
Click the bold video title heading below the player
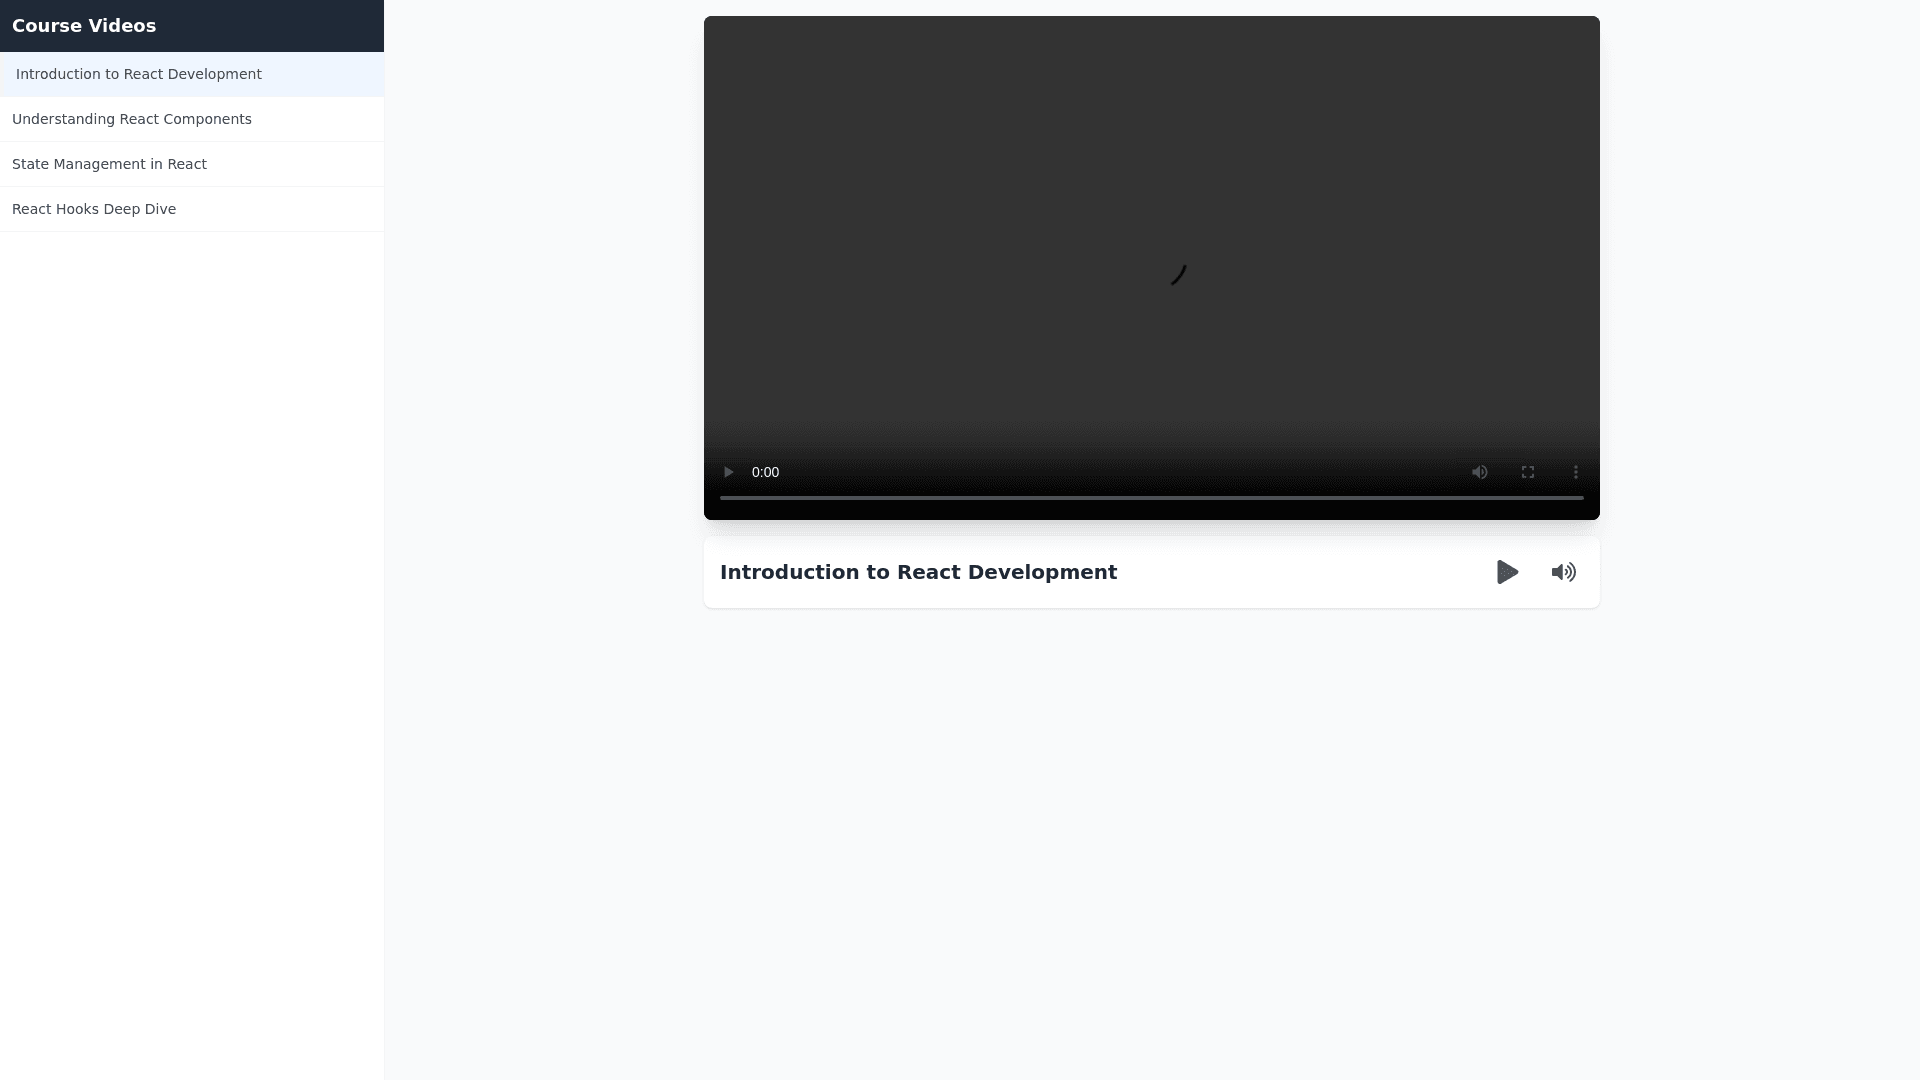click(918, 572)
